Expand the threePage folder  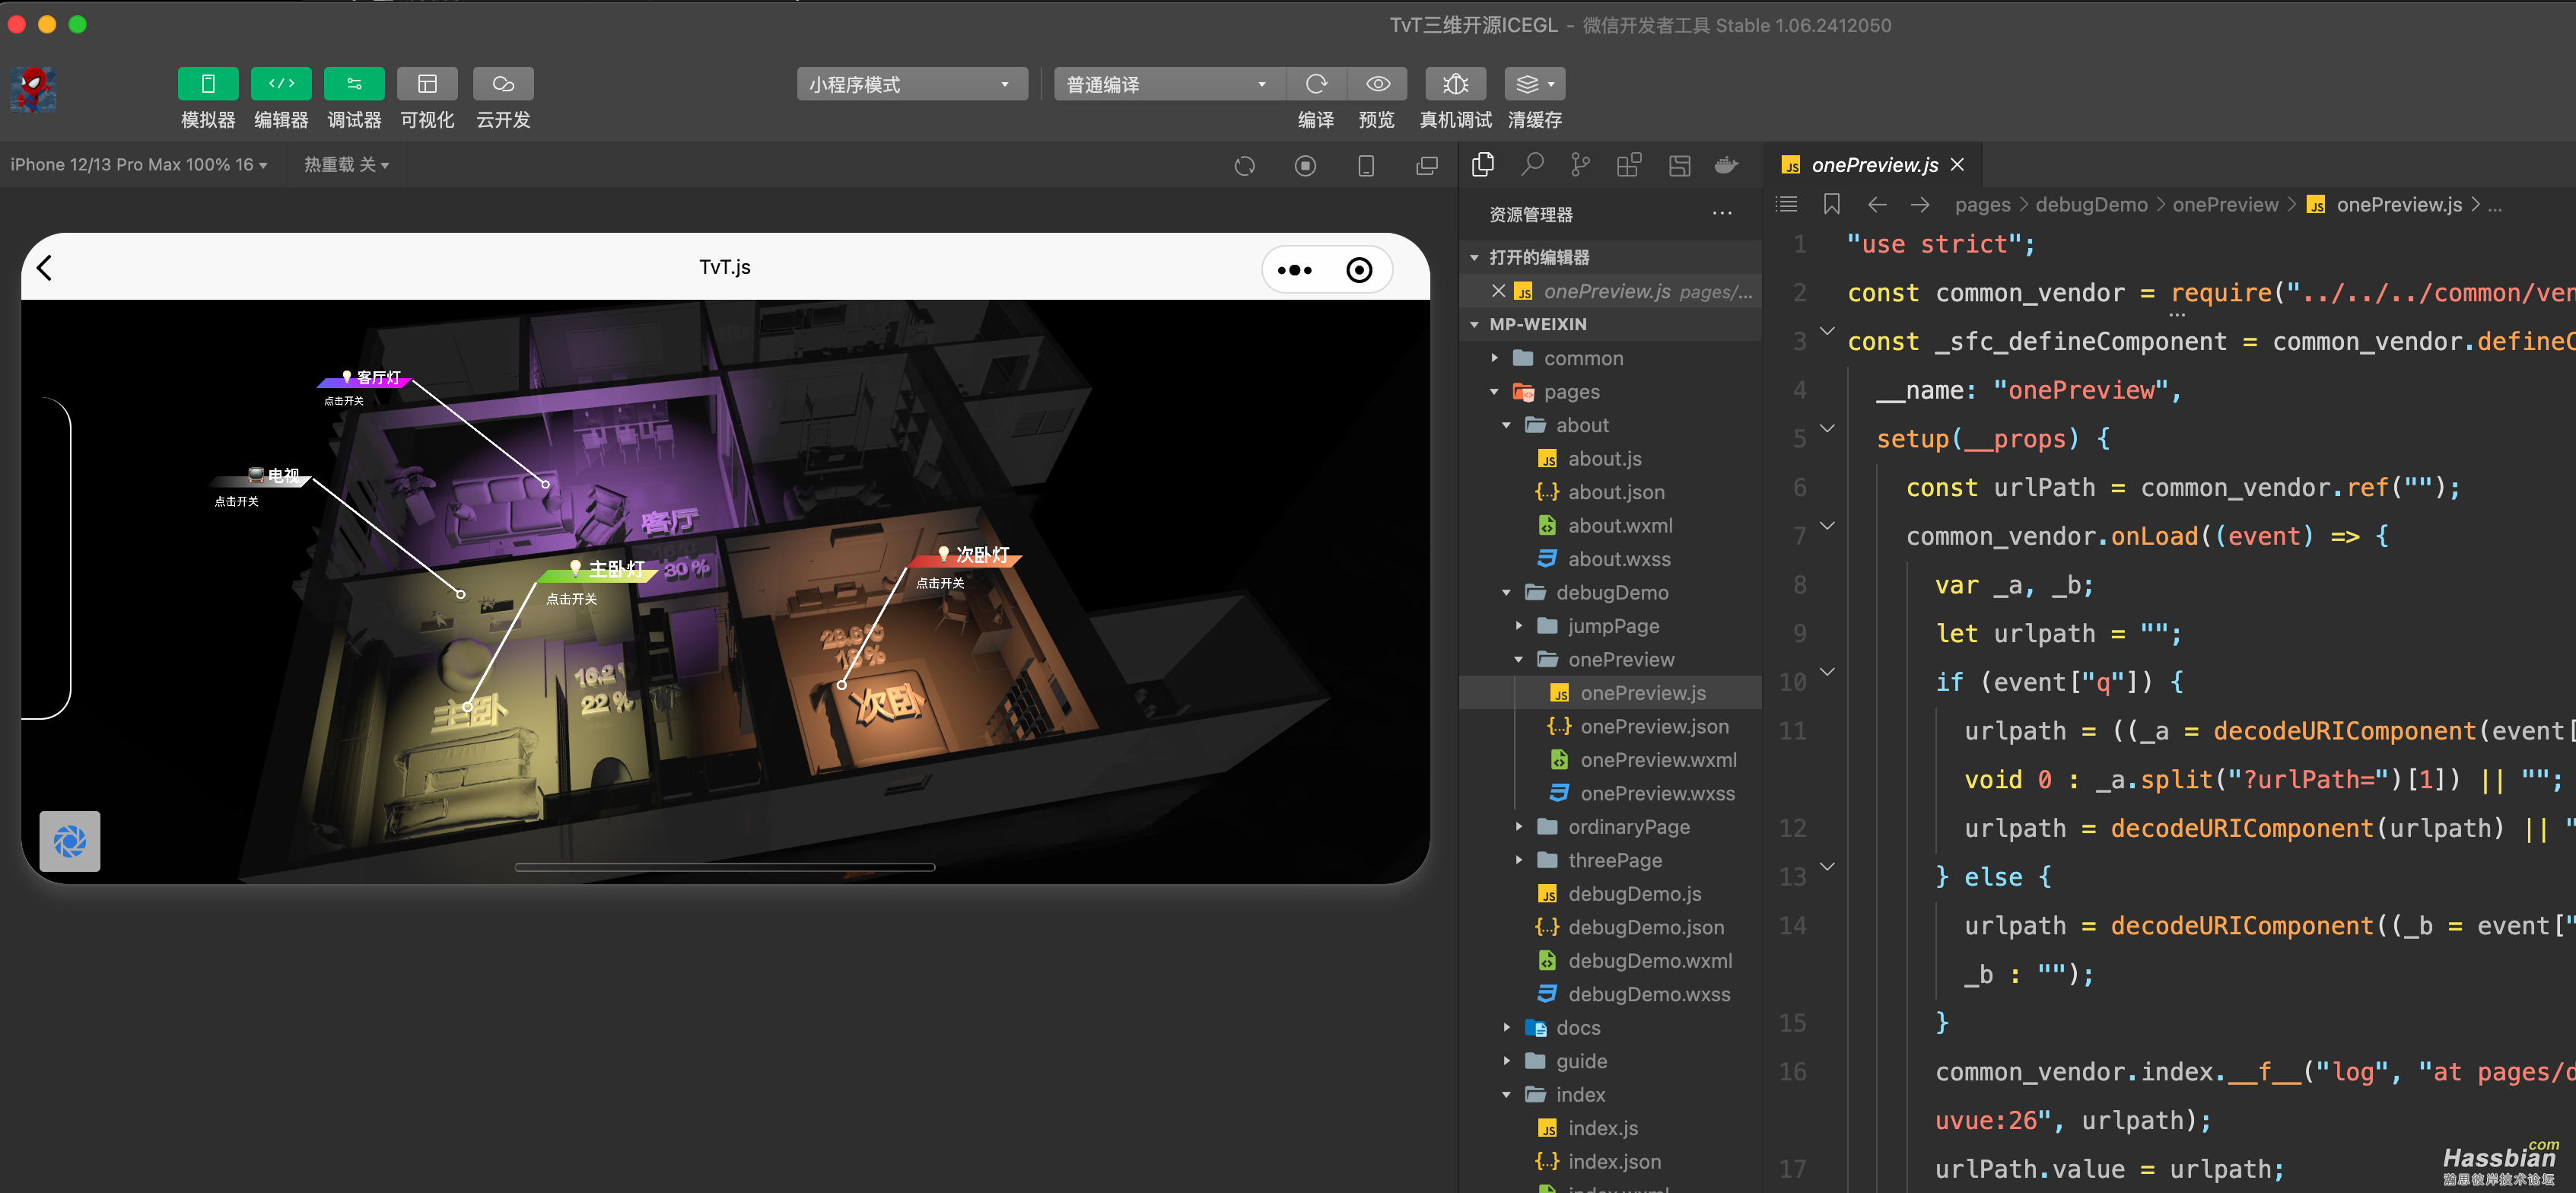[x=1614, y=860]
